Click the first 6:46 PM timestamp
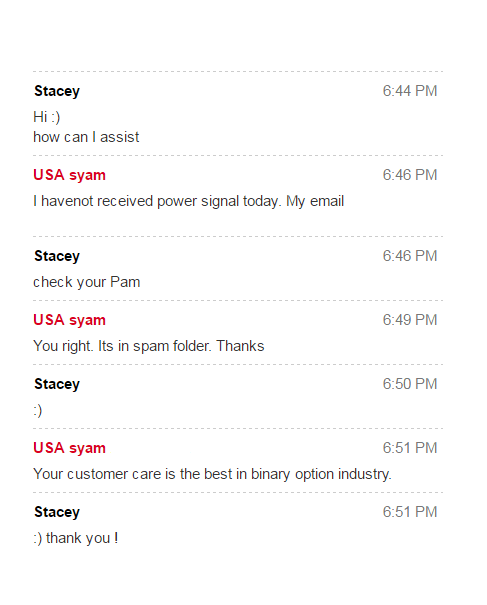487x605 pixels. (410, 175)
